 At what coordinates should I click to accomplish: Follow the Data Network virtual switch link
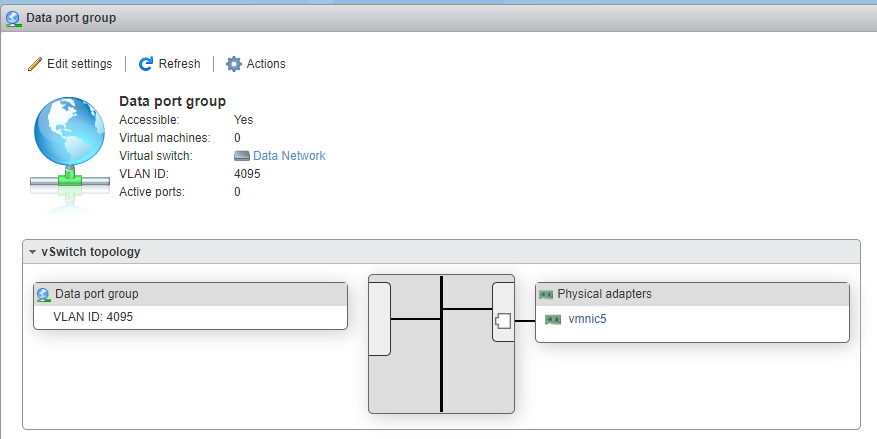[289, 156]
